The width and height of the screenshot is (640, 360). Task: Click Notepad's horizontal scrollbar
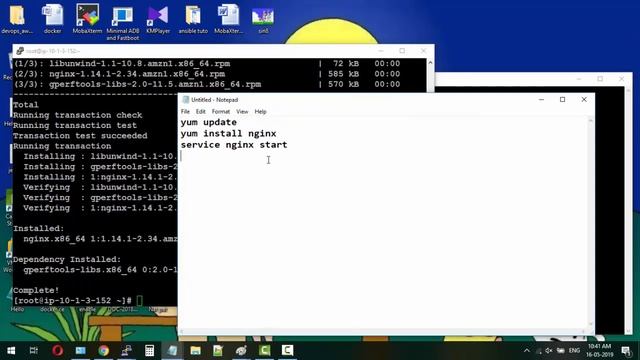[383, 331]
